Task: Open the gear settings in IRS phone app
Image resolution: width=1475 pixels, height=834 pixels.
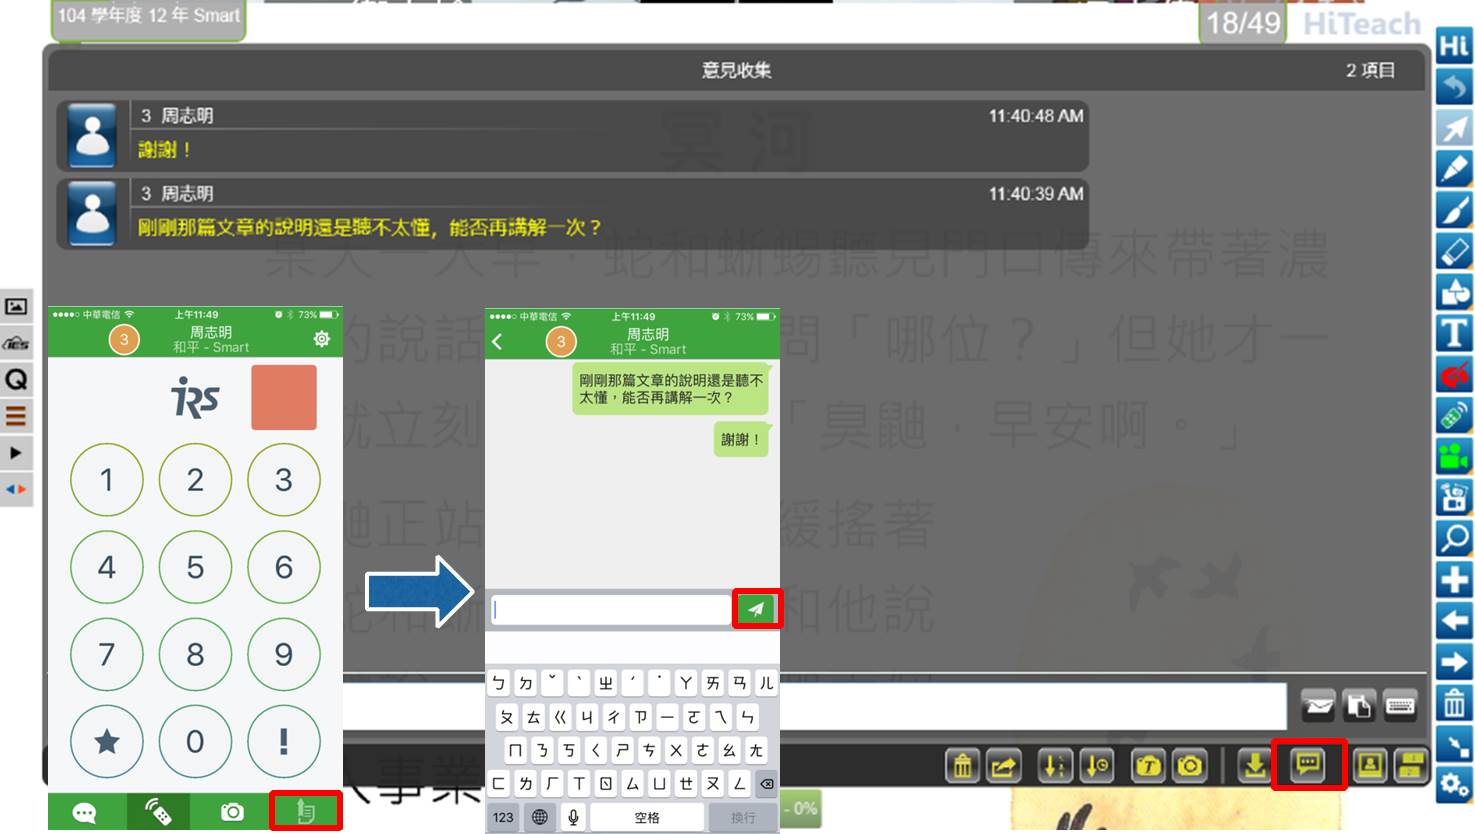Action: [x=321, y=339]
